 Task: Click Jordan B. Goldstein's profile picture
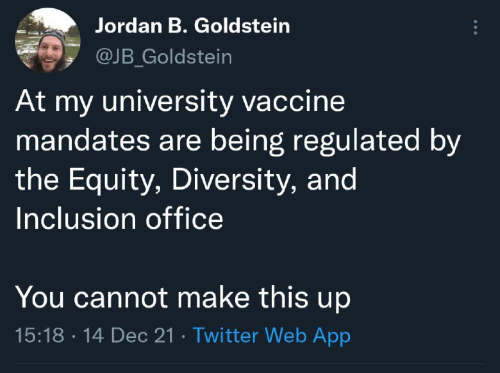coord(48,40)
